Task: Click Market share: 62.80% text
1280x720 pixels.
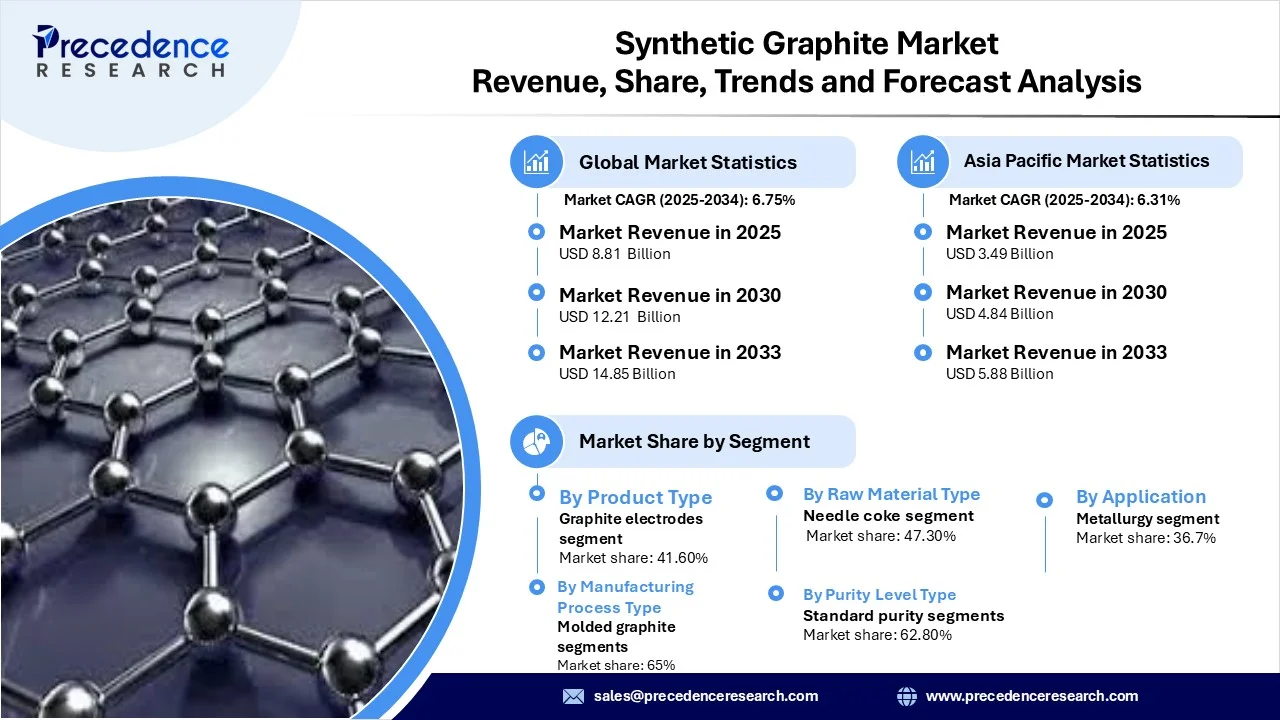Action: point(878,635)
